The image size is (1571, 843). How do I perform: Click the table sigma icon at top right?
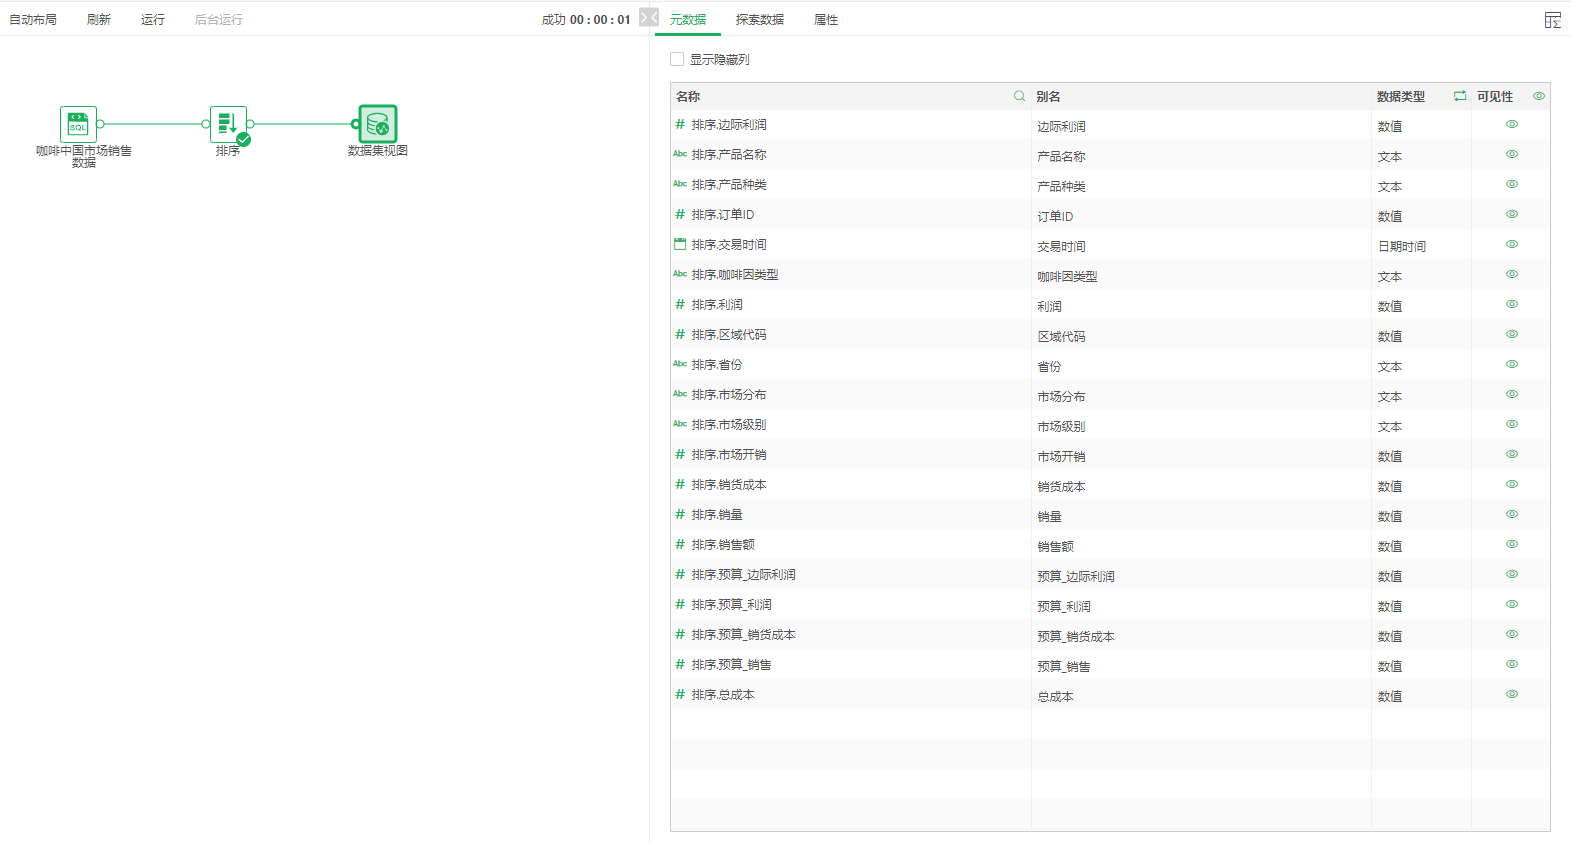(1552, 20)
